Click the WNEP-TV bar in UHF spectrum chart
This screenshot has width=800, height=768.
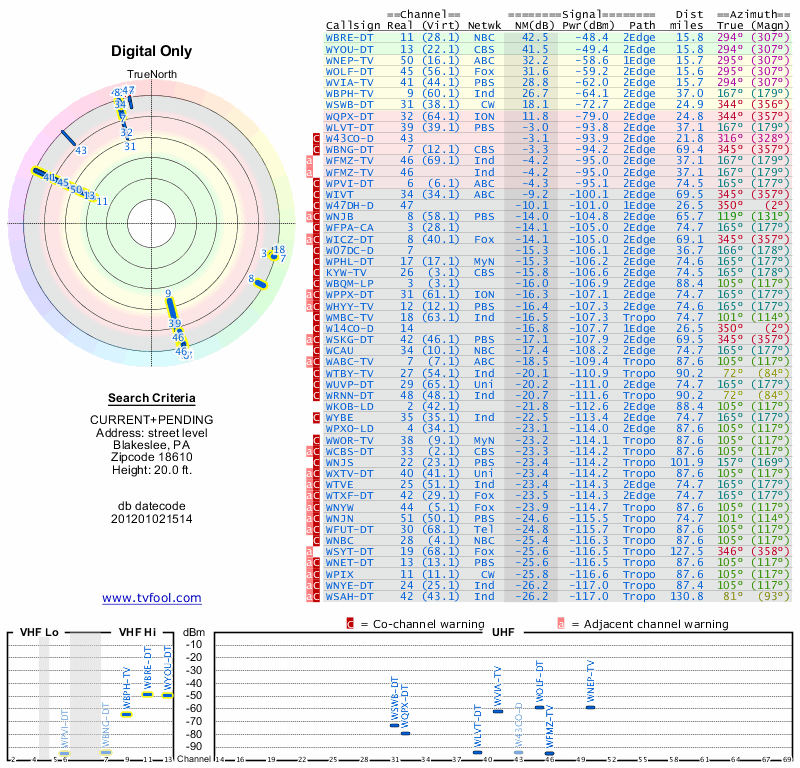pyautogui.click(x=590, y=706)
